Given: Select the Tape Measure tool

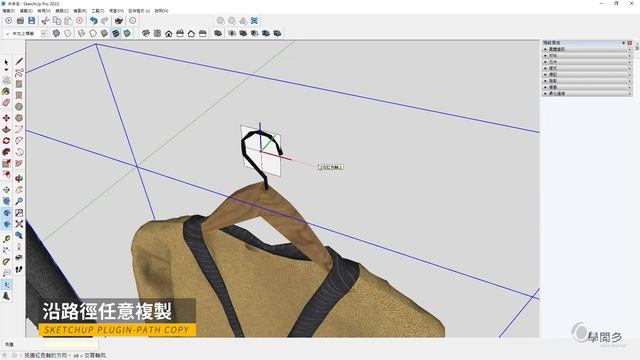Looking at the screenshot, I should (6, 239).
